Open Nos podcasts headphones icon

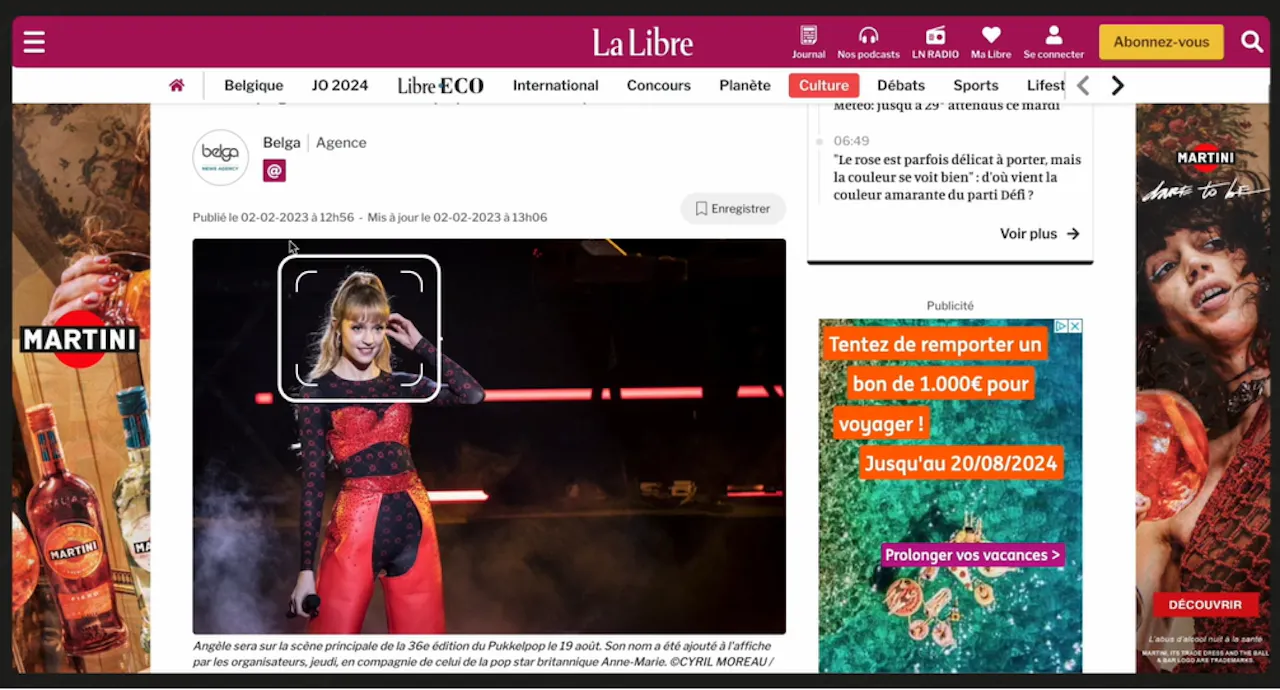click(868, 35)
